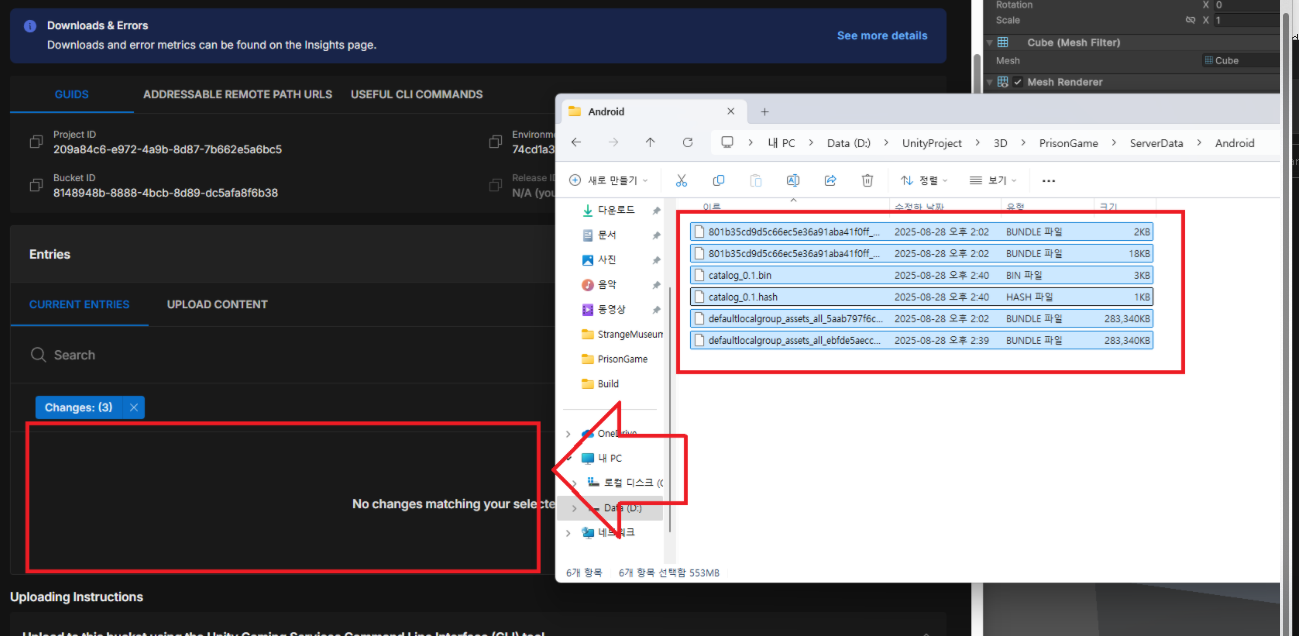Open the 새로 만들기 dropdown
Screen dimensions: 1299x636
pyautogui.click(x=608, y=180)
